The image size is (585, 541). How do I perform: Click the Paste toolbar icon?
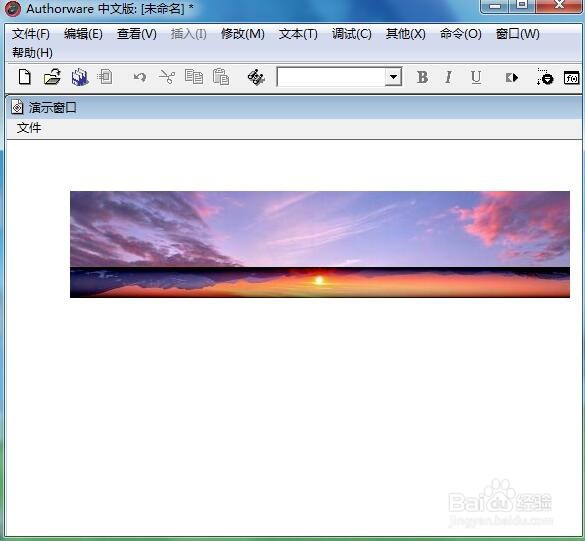221,77
